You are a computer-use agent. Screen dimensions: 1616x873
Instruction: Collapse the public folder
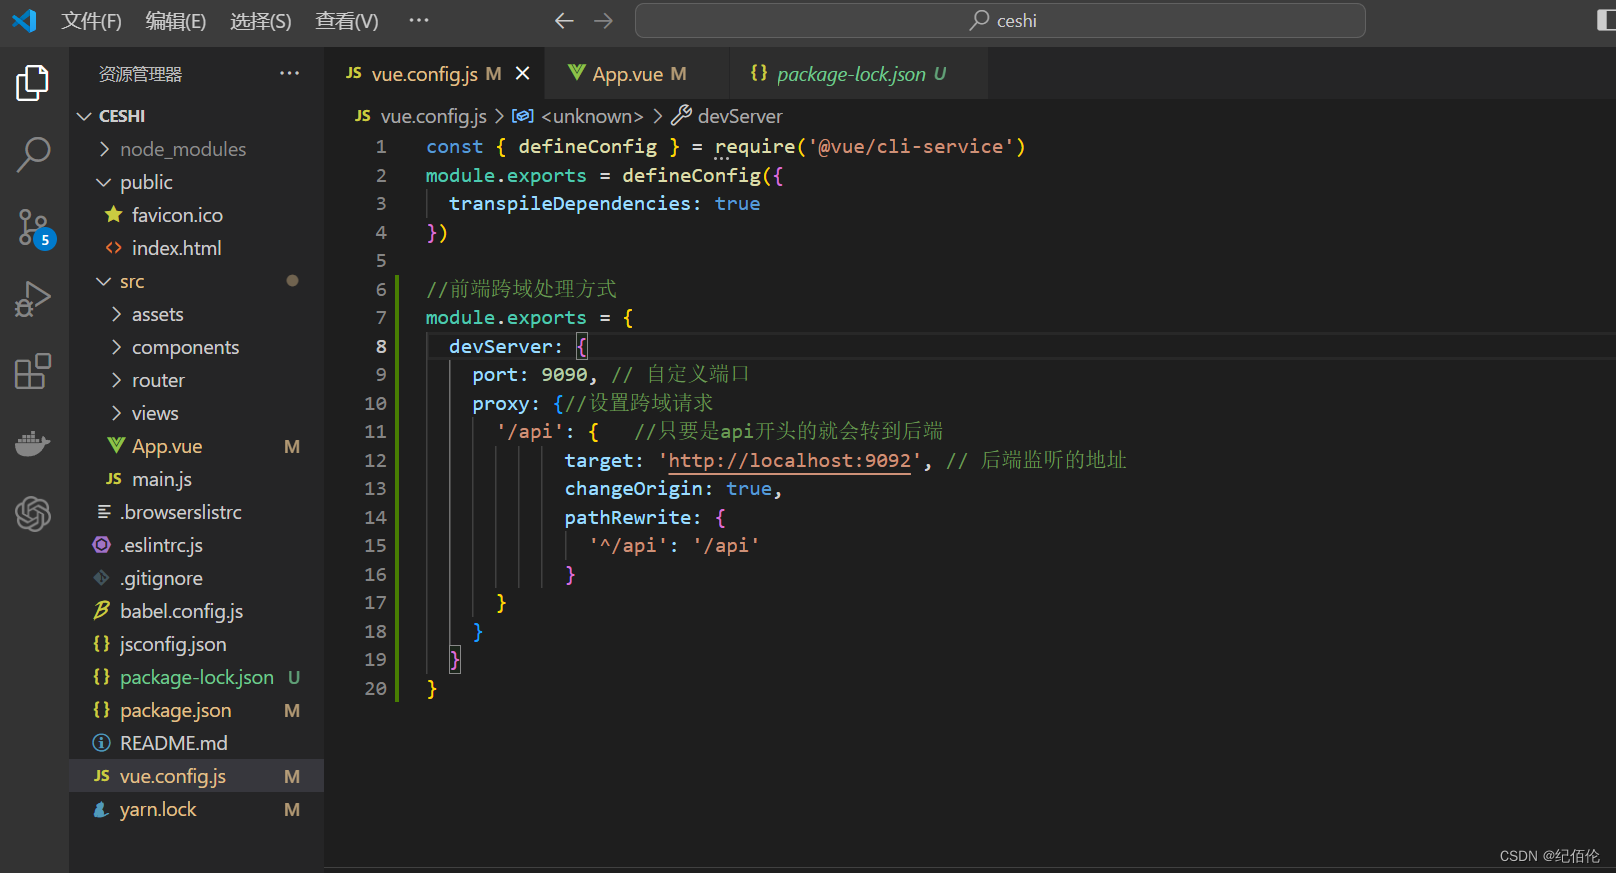196,182
